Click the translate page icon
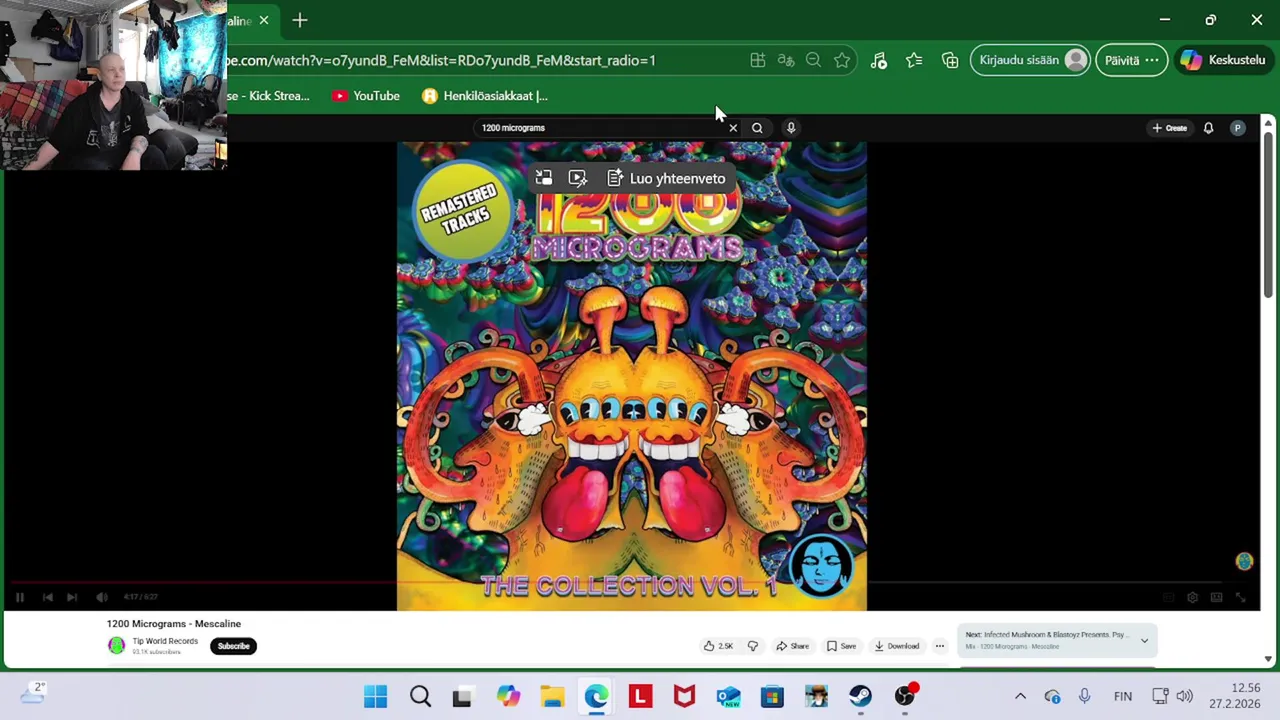The height and width of the screenshot is (720, 1280). pos(786,60)
